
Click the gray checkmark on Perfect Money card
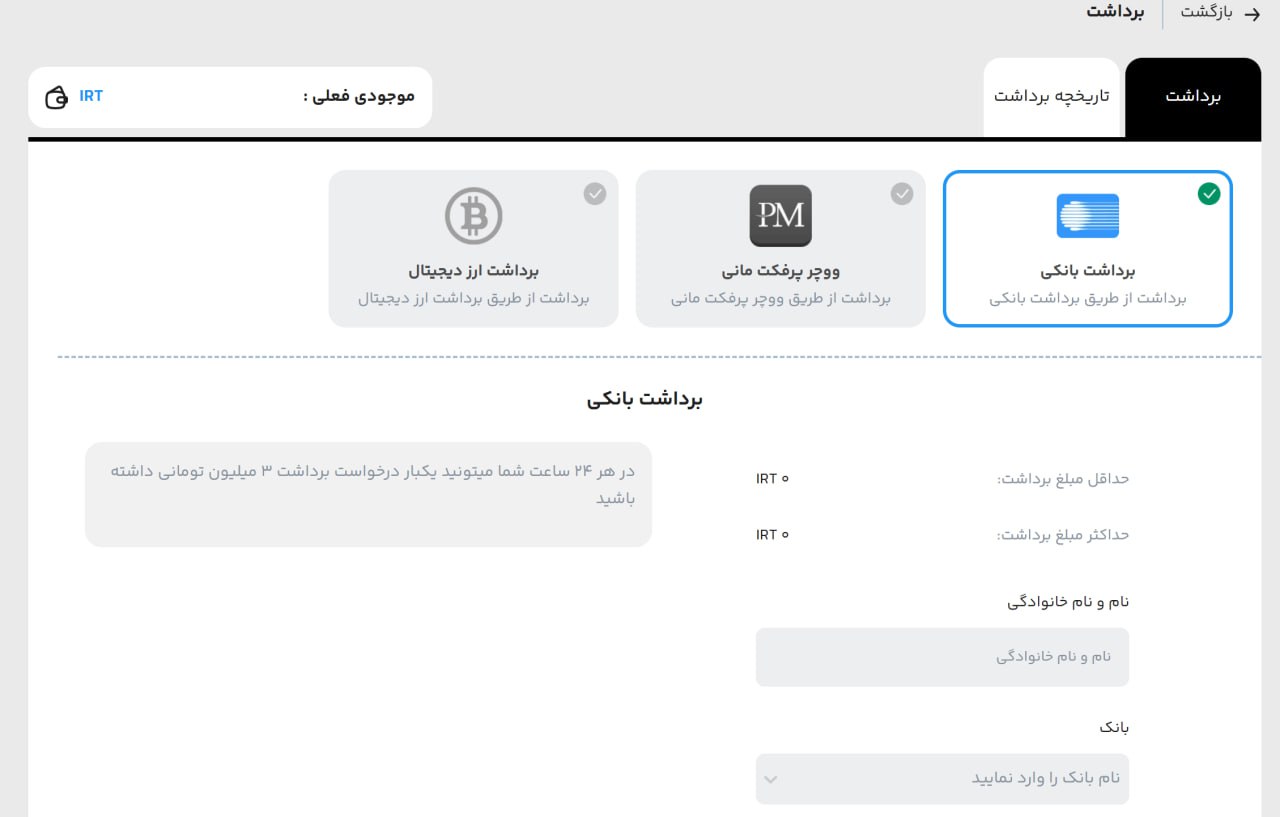902,194
